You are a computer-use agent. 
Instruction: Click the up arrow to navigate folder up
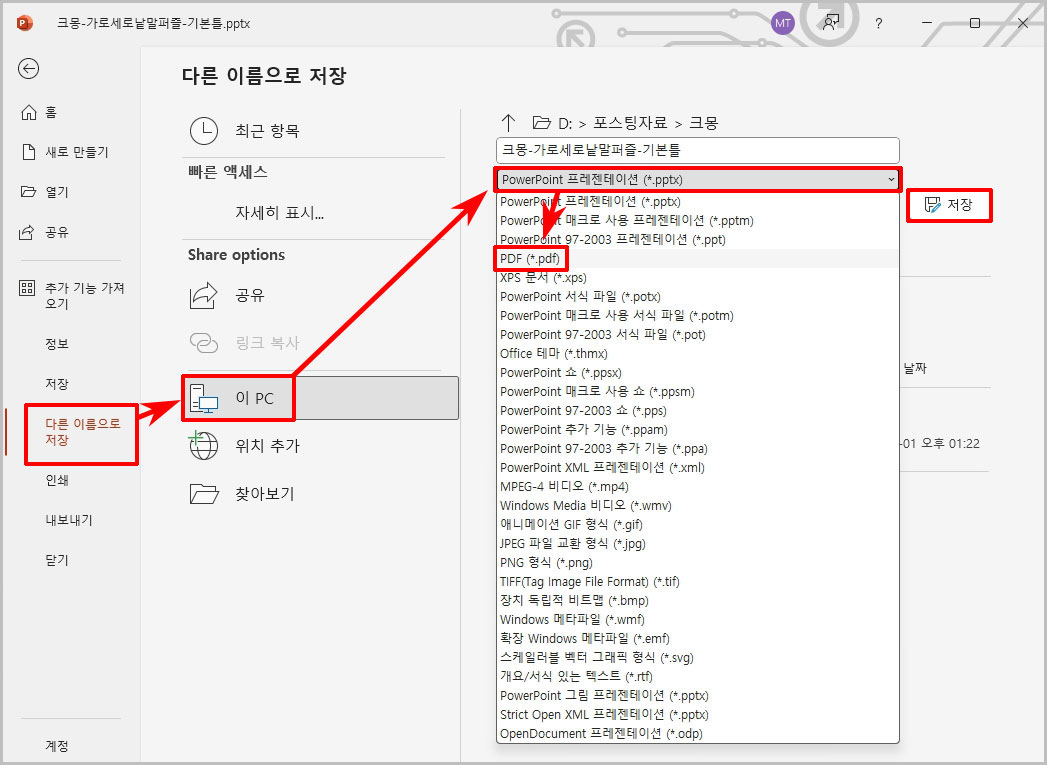509,122
